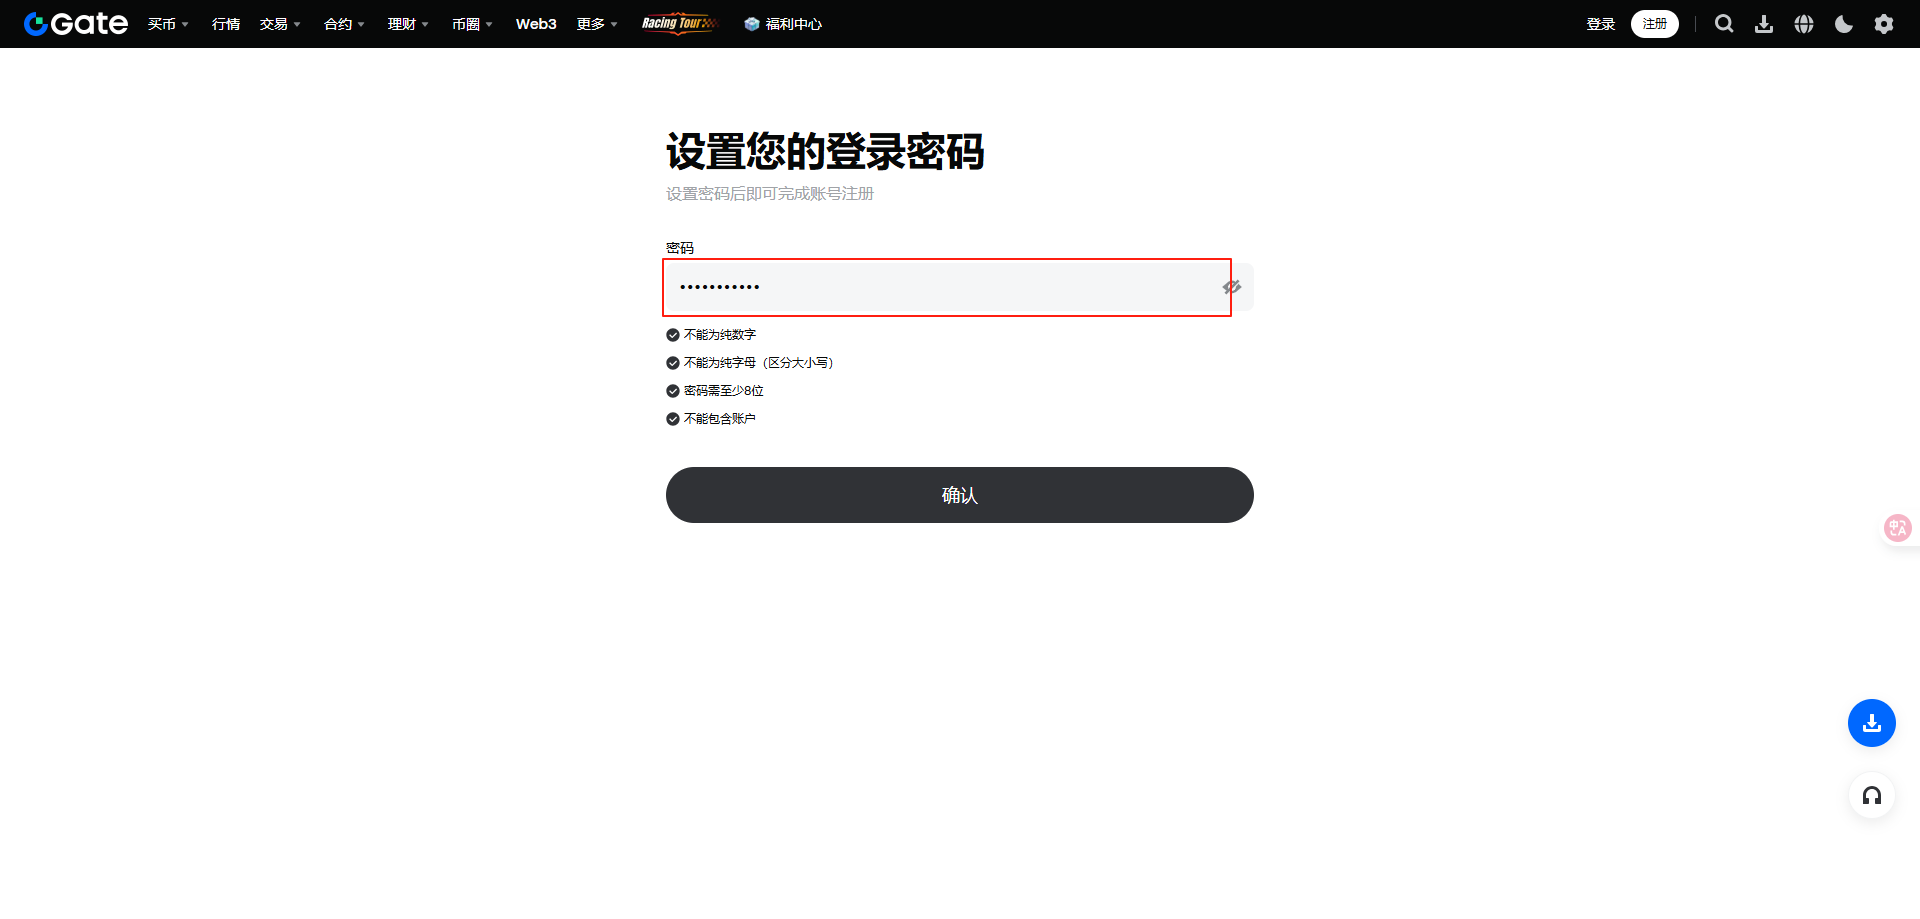The width and height of the screenshot is (1920, 919).
Task: Expand the 更多 dropdown menu
Action: (x=590, y=23)
